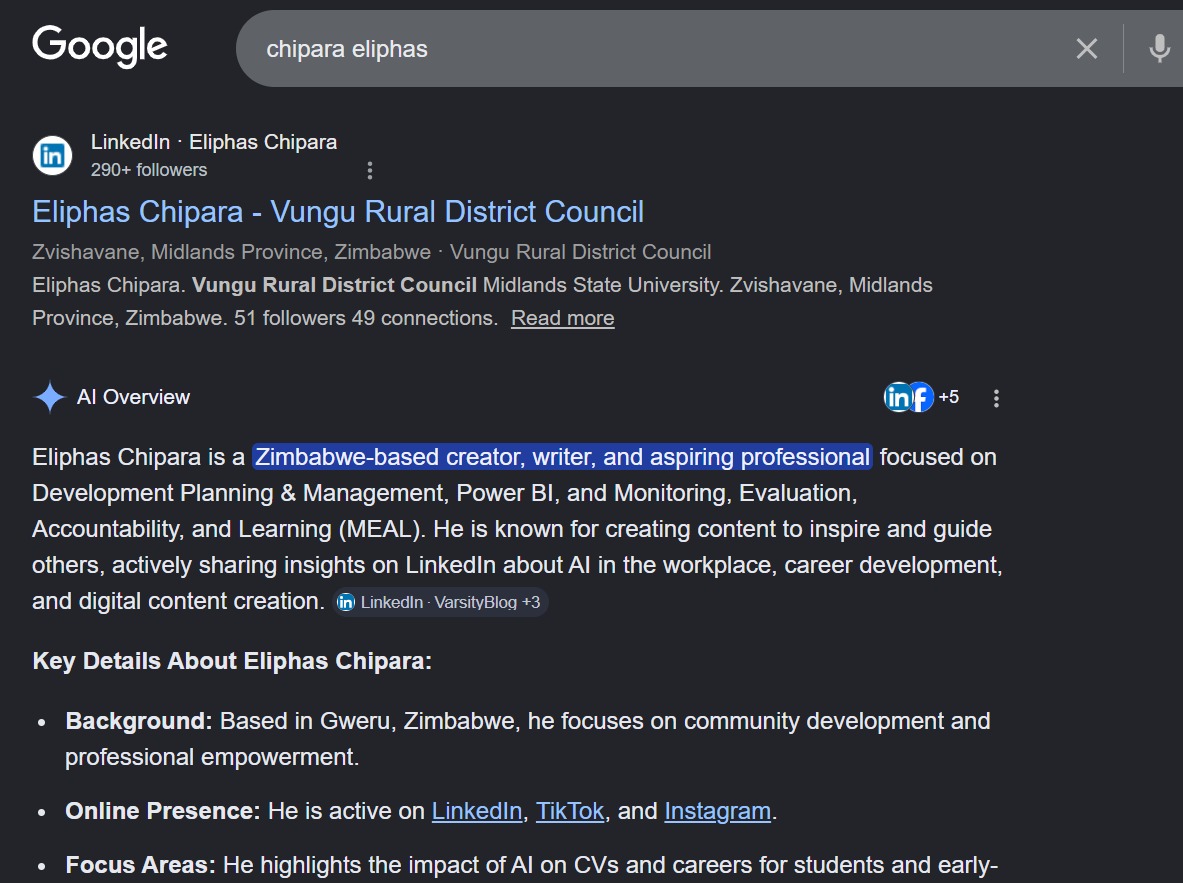Click the Focus Areas: bullet label

click(x=140, y=865)
